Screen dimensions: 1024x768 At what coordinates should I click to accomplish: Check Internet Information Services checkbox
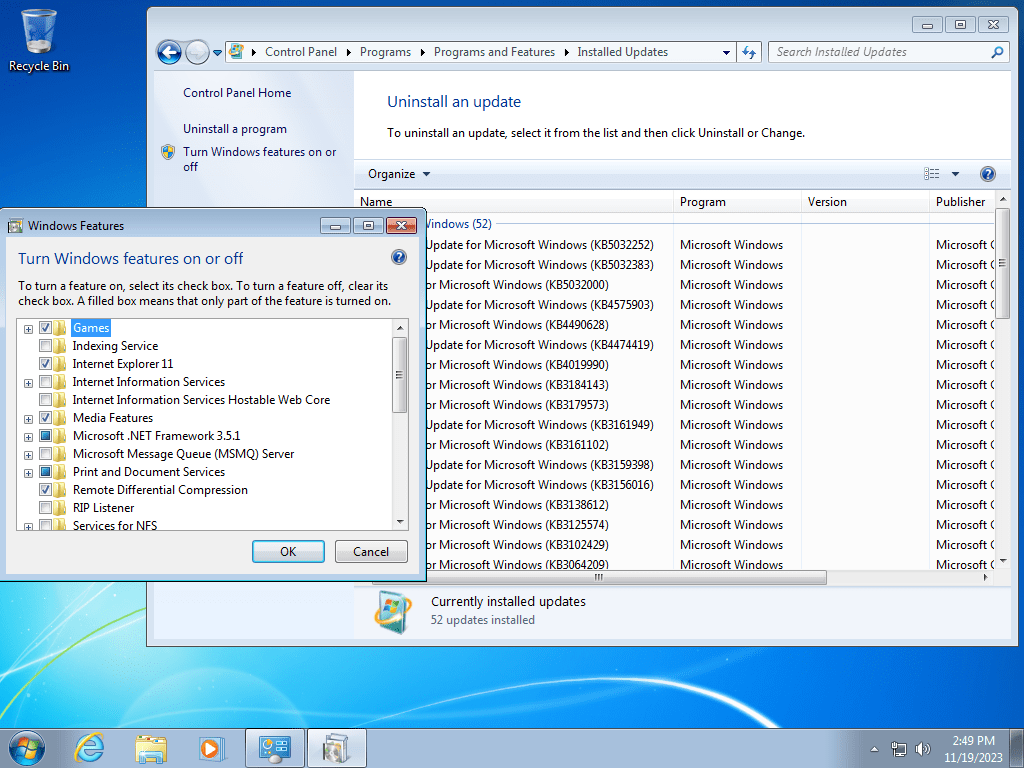point(45,382)
